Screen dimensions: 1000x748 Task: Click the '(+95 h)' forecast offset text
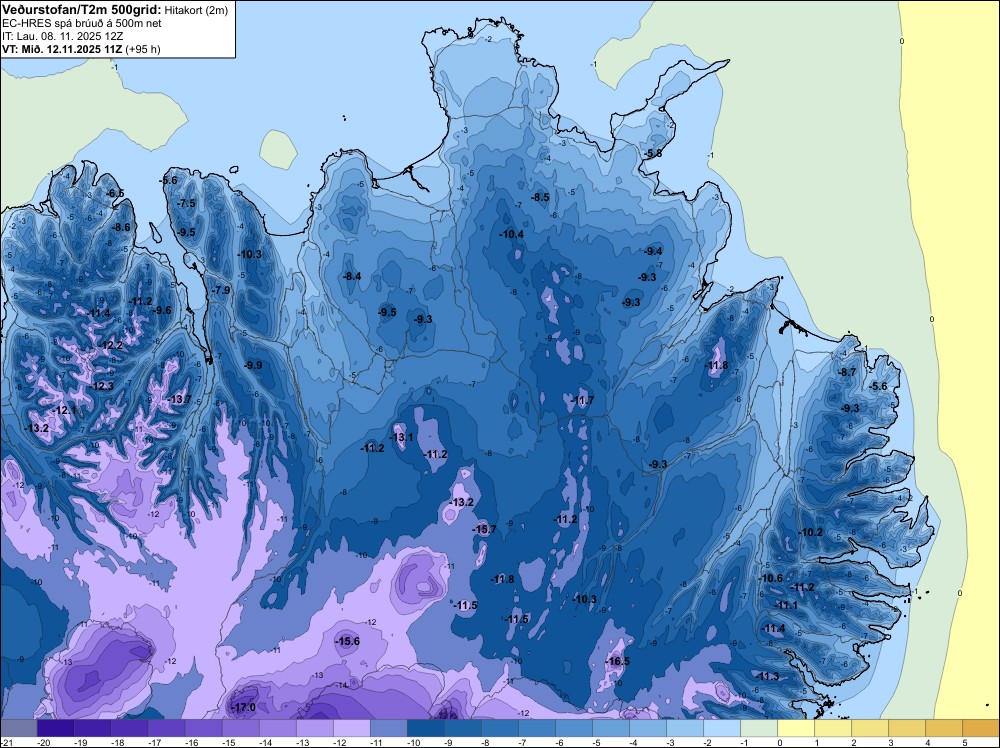pyautogui.click(x=143, y=49)
